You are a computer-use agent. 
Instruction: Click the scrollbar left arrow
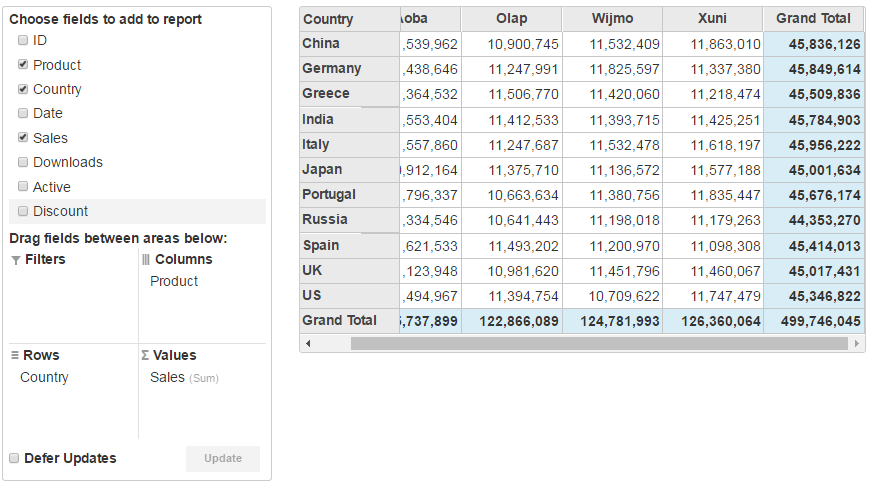tap(308, 343)
